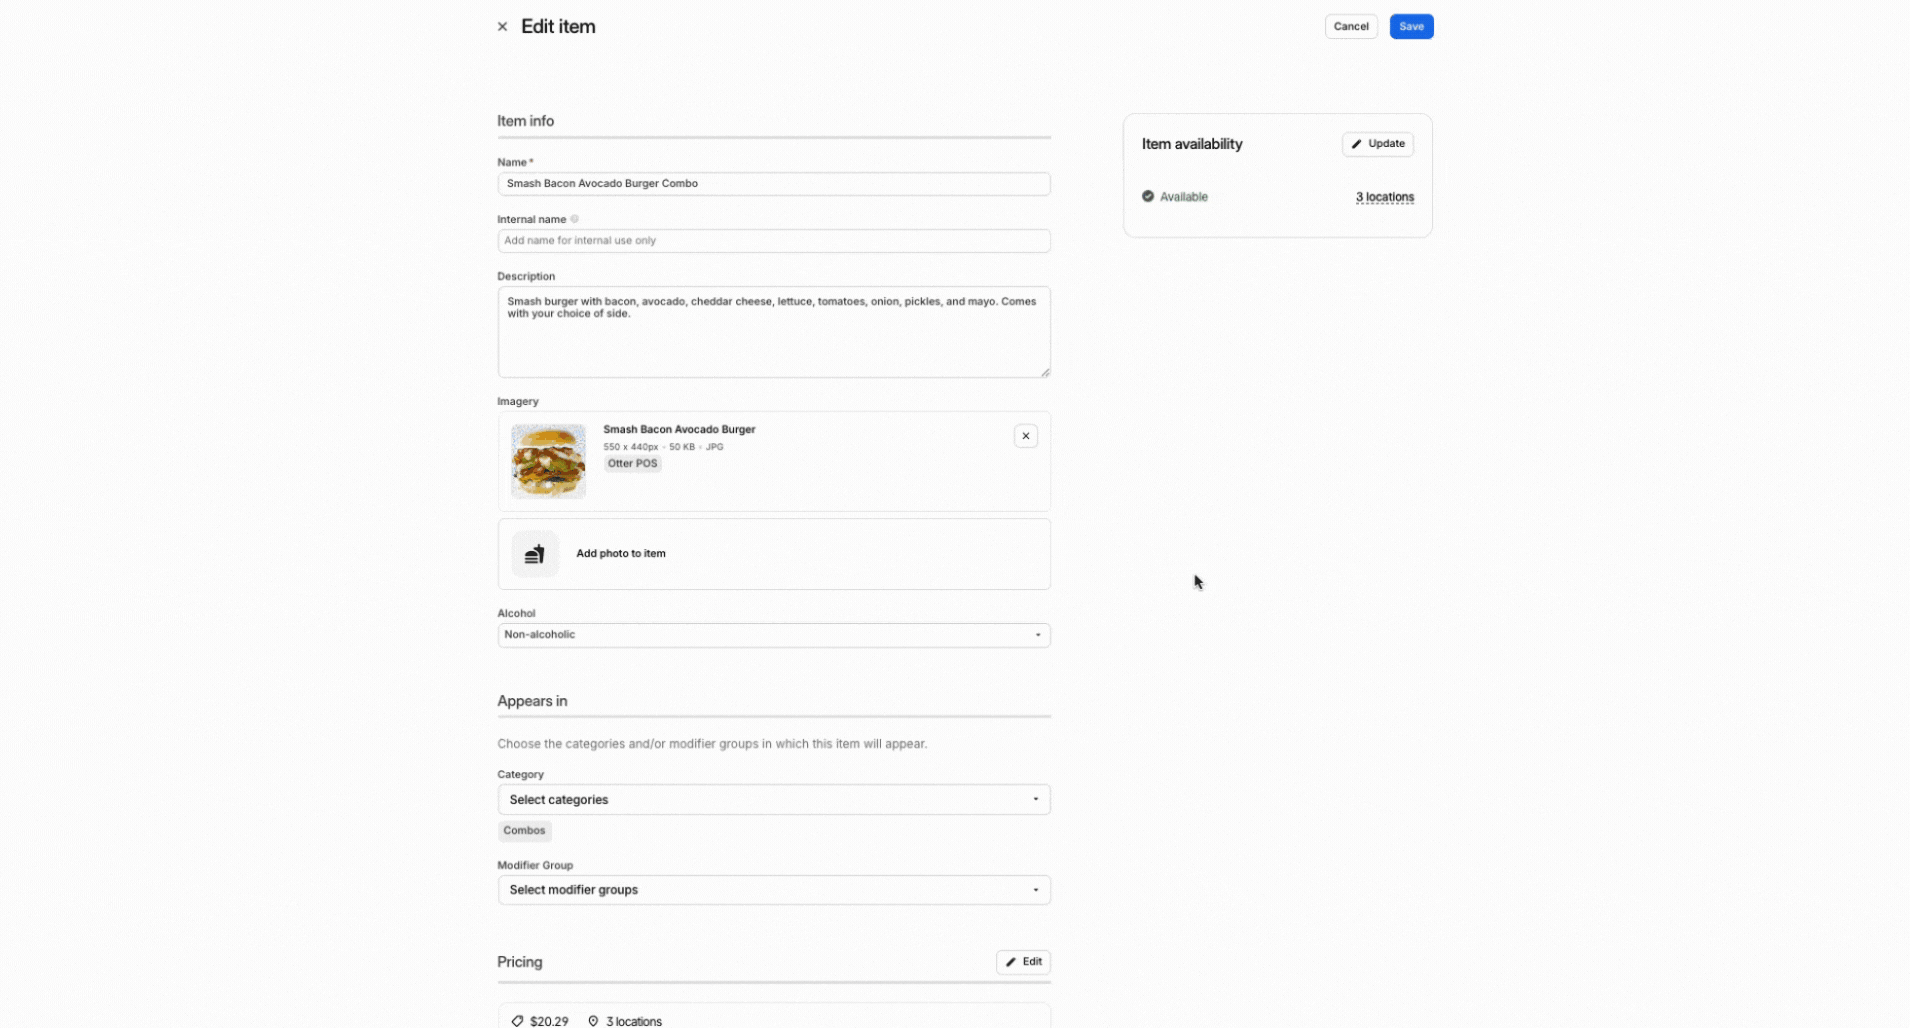The height and width of the screenshot is (1028, 1910).
Task: Click the location pin icon in Pricing
Action: click(593, 1021)
